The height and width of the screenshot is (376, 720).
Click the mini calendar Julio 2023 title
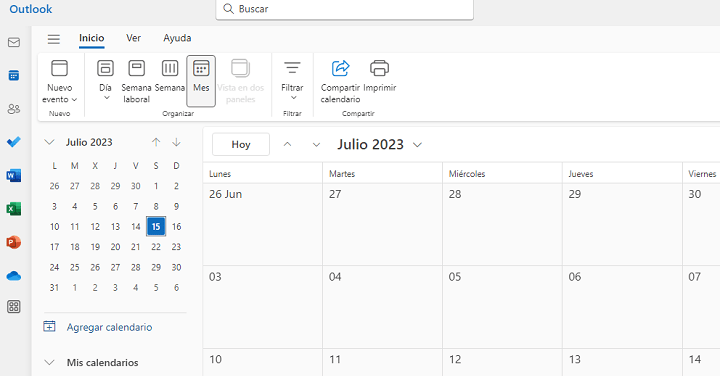[x=89, y=142]
